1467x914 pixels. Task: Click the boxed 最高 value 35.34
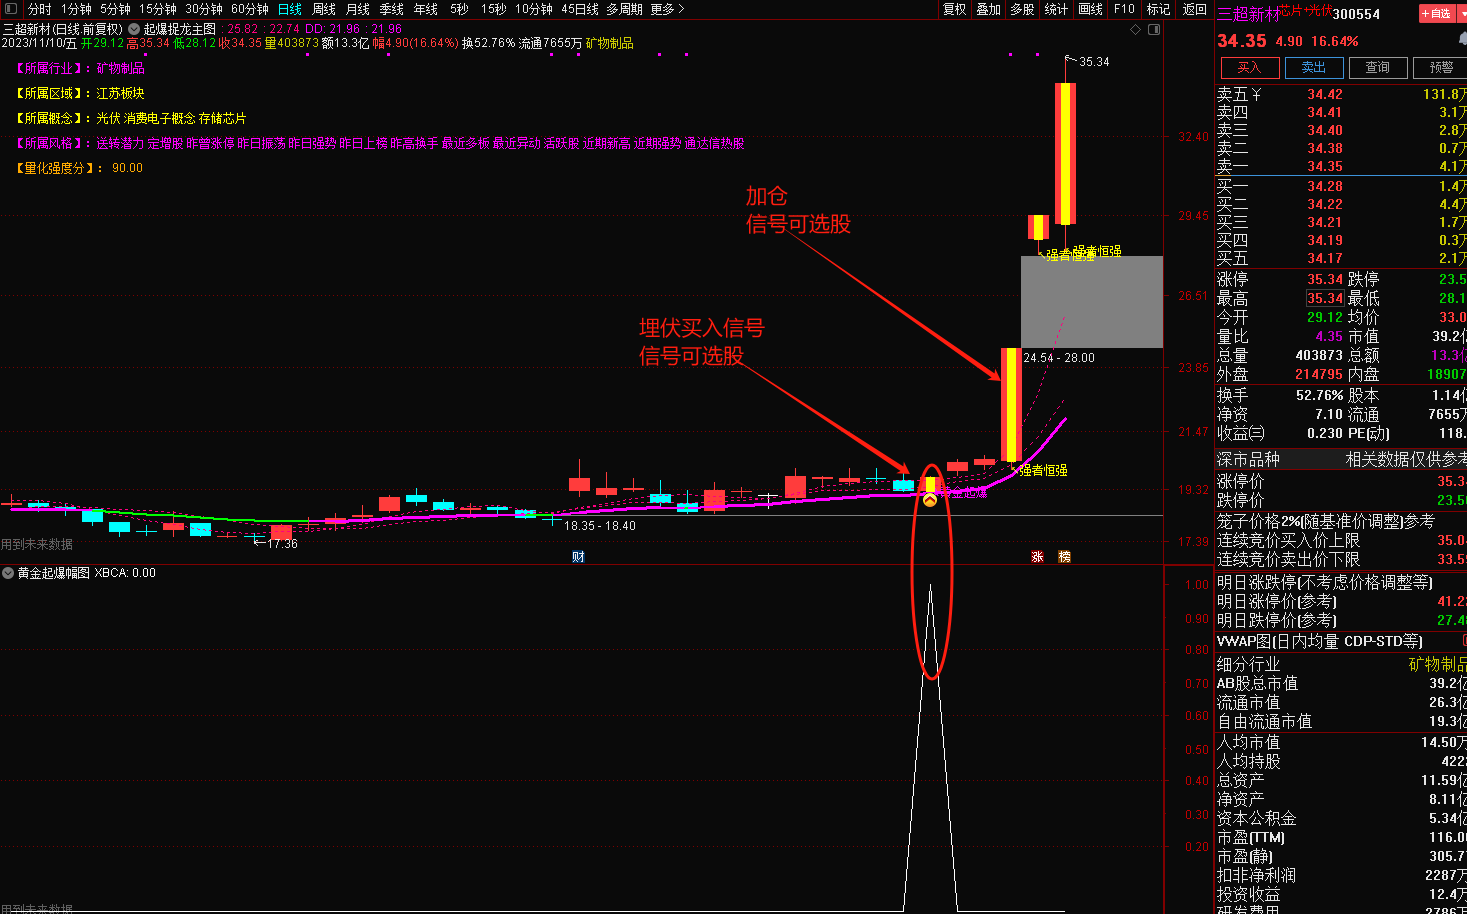1325,298
